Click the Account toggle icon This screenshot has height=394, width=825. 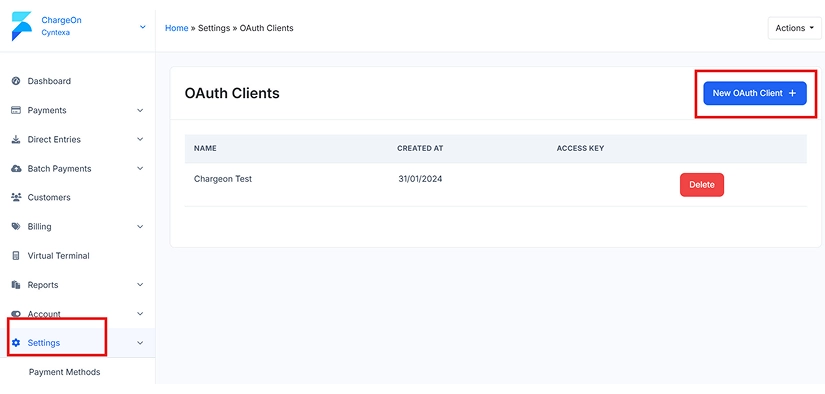pyautogui.click(x=16, y=314)
